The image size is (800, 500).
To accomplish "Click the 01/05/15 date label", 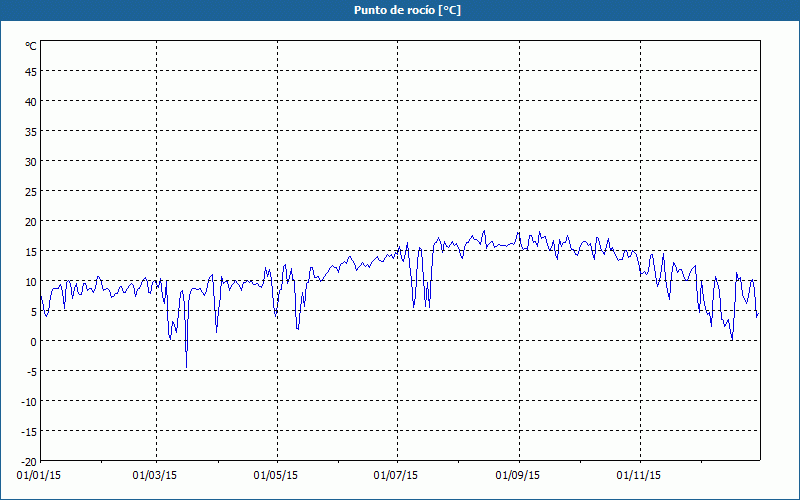I will pyautogui.click(x=276, y=476).
